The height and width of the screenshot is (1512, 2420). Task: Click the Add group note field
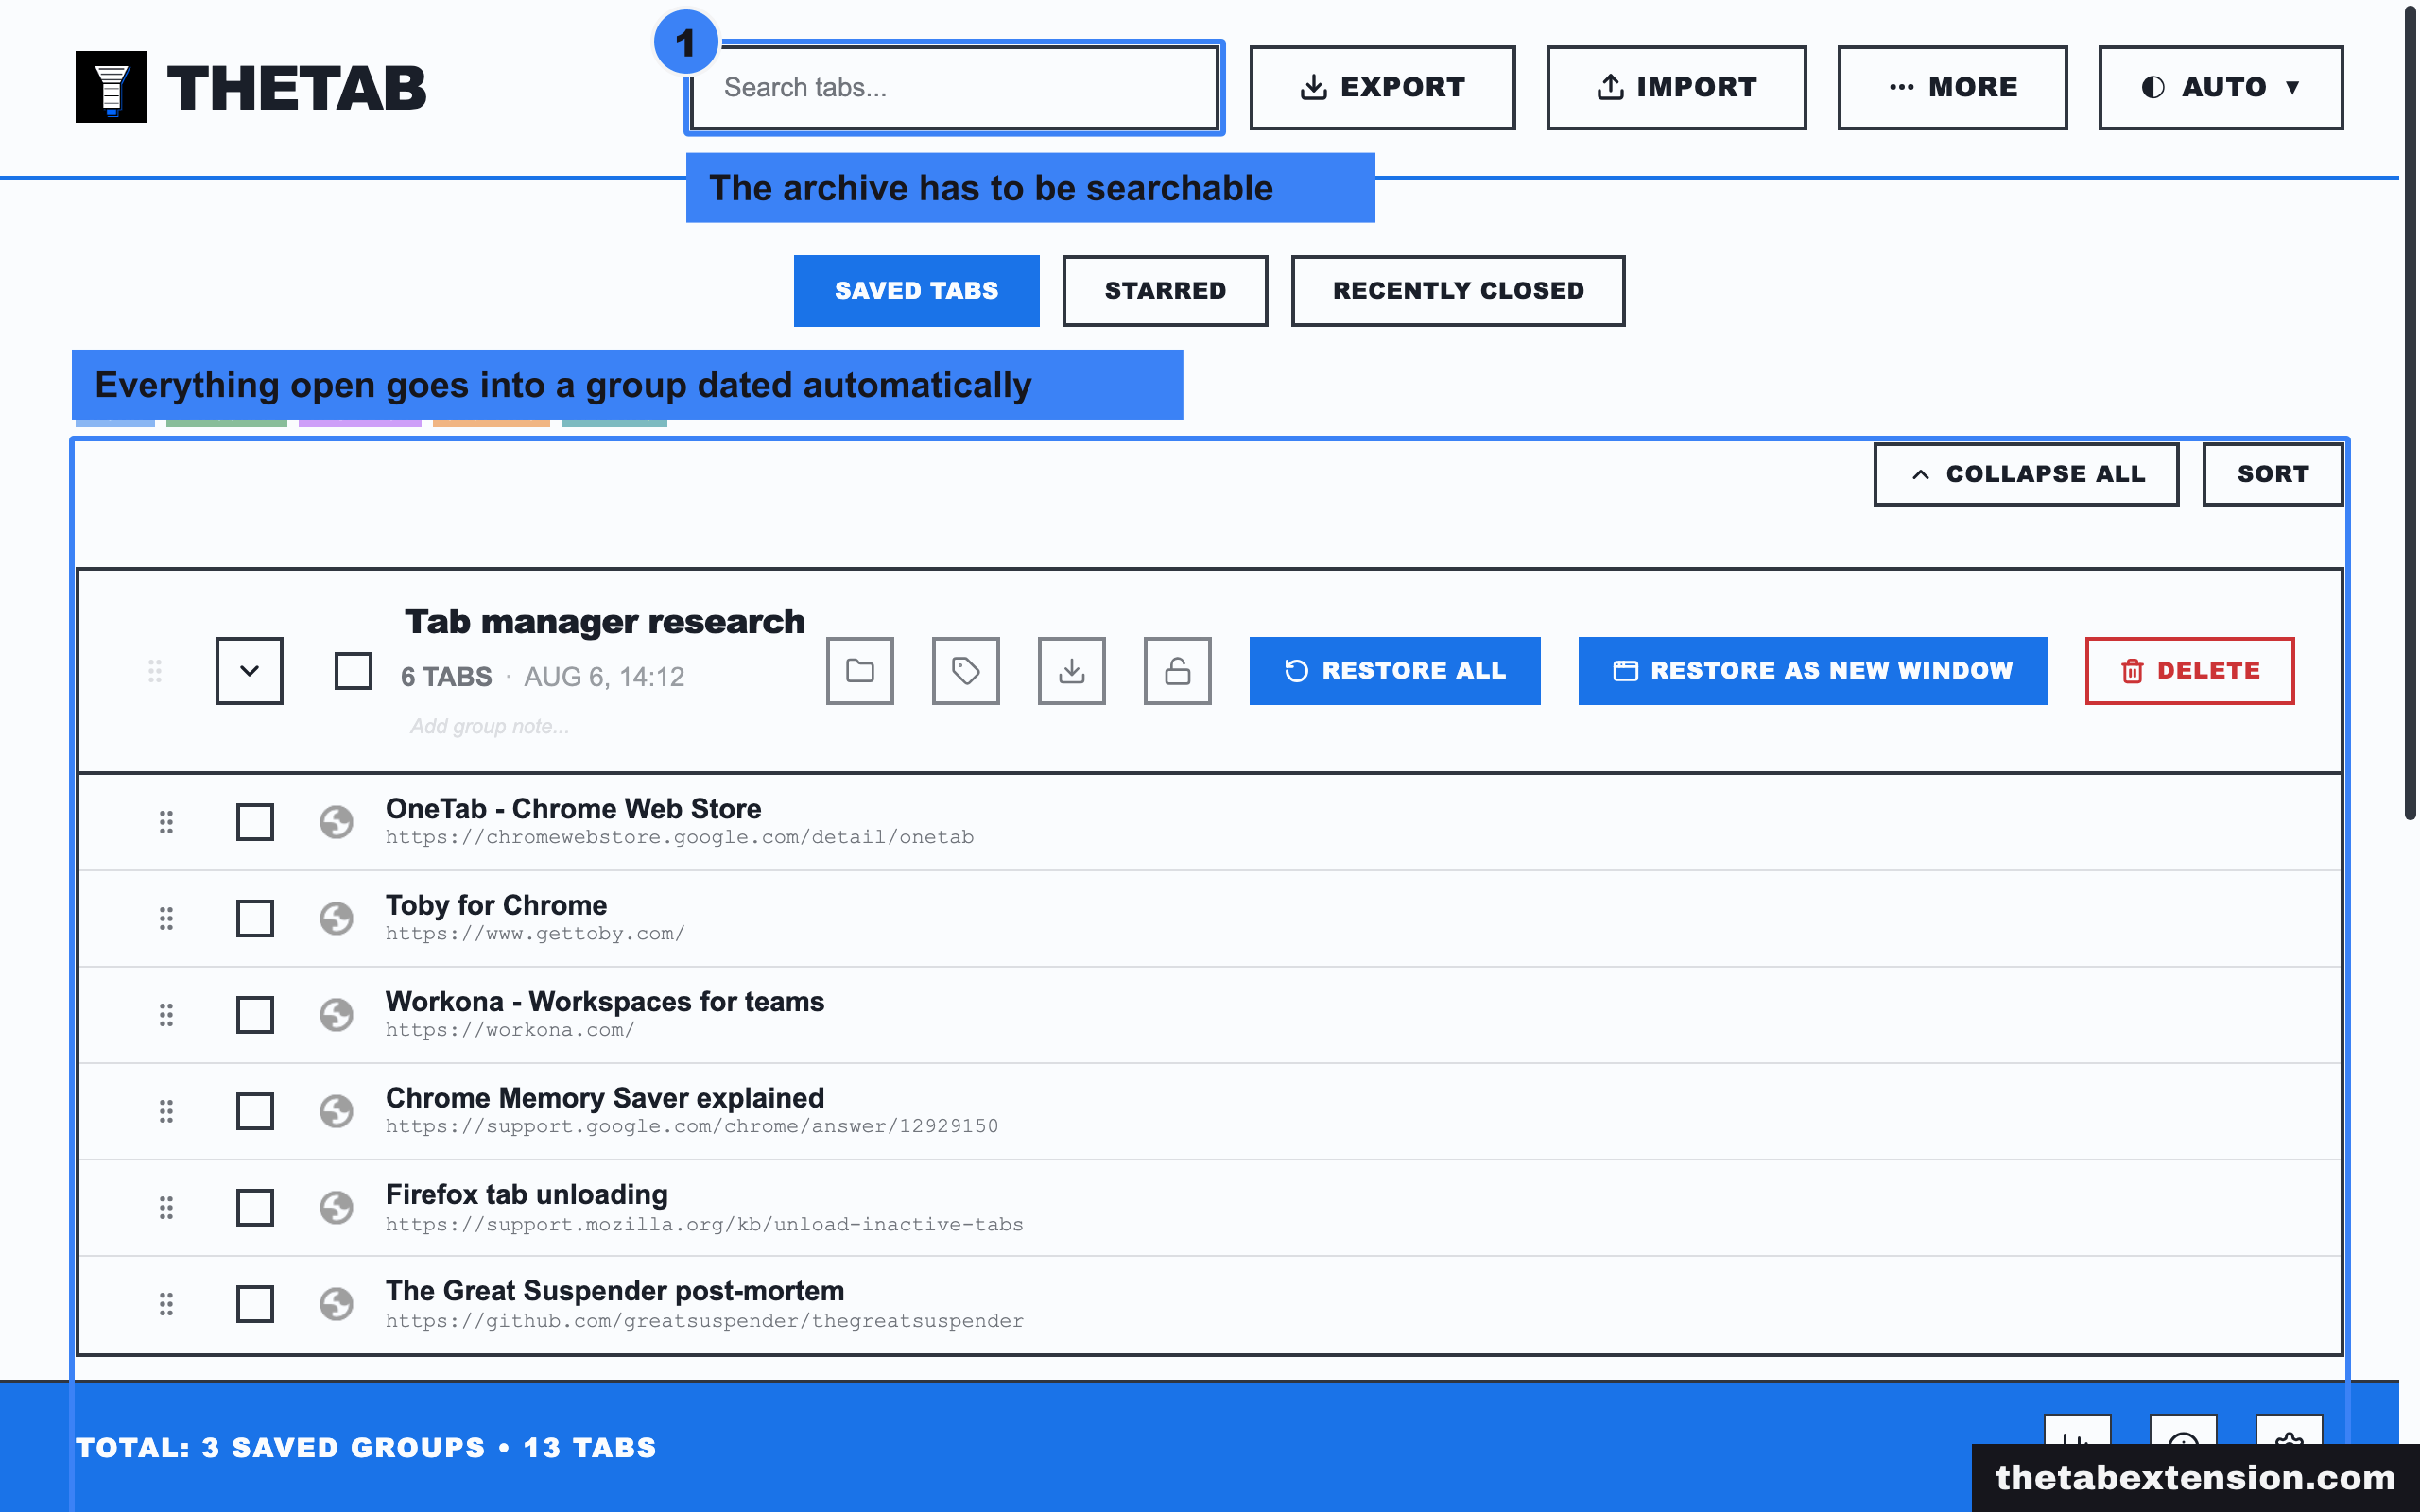[x=489, y=727]
